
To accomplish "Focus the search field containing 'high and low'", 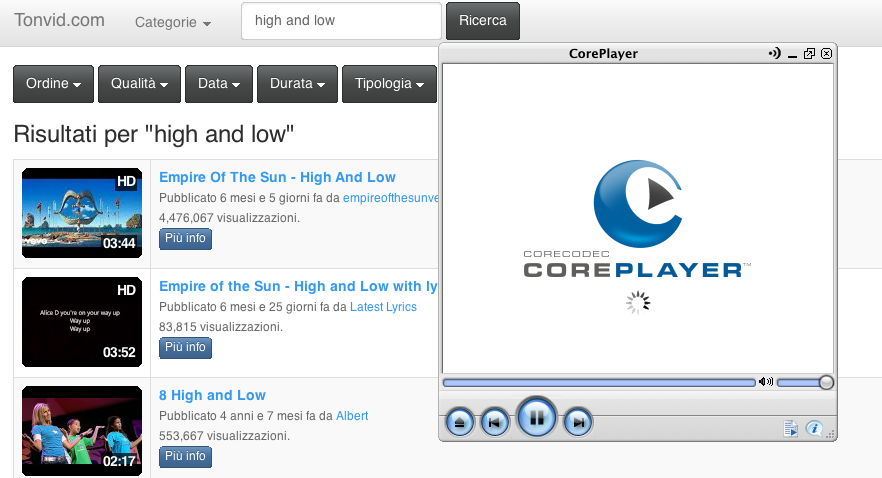I will (x=341, y=21).
